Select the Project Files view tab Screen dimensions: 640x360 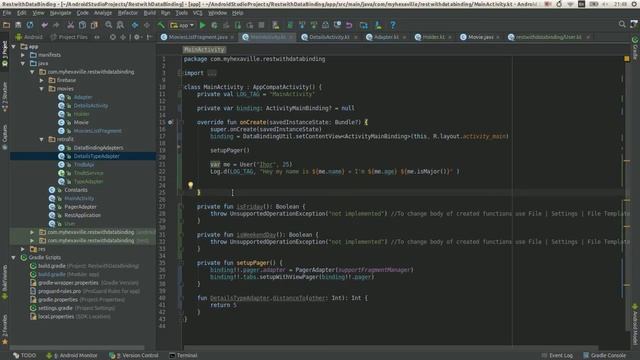click(x=69, y=37)
